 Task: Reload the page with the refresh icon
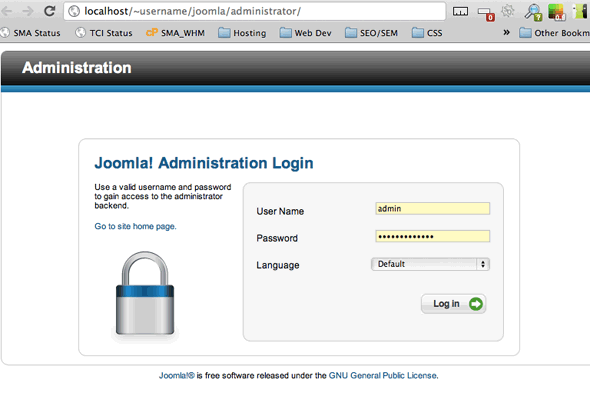point(50,11)
